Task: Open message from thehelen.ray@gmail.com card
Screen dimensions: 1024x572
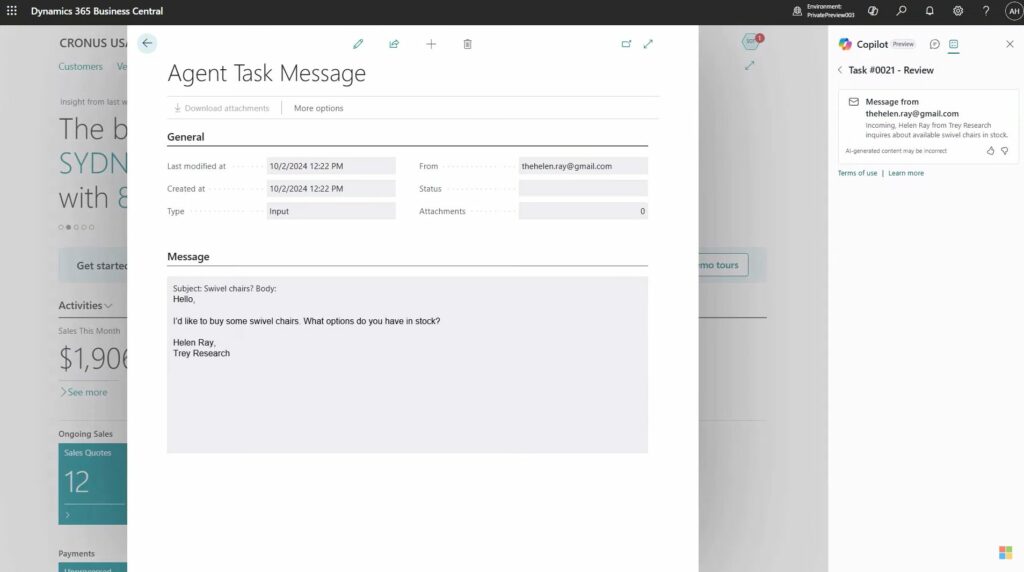Action: point(928,125)
